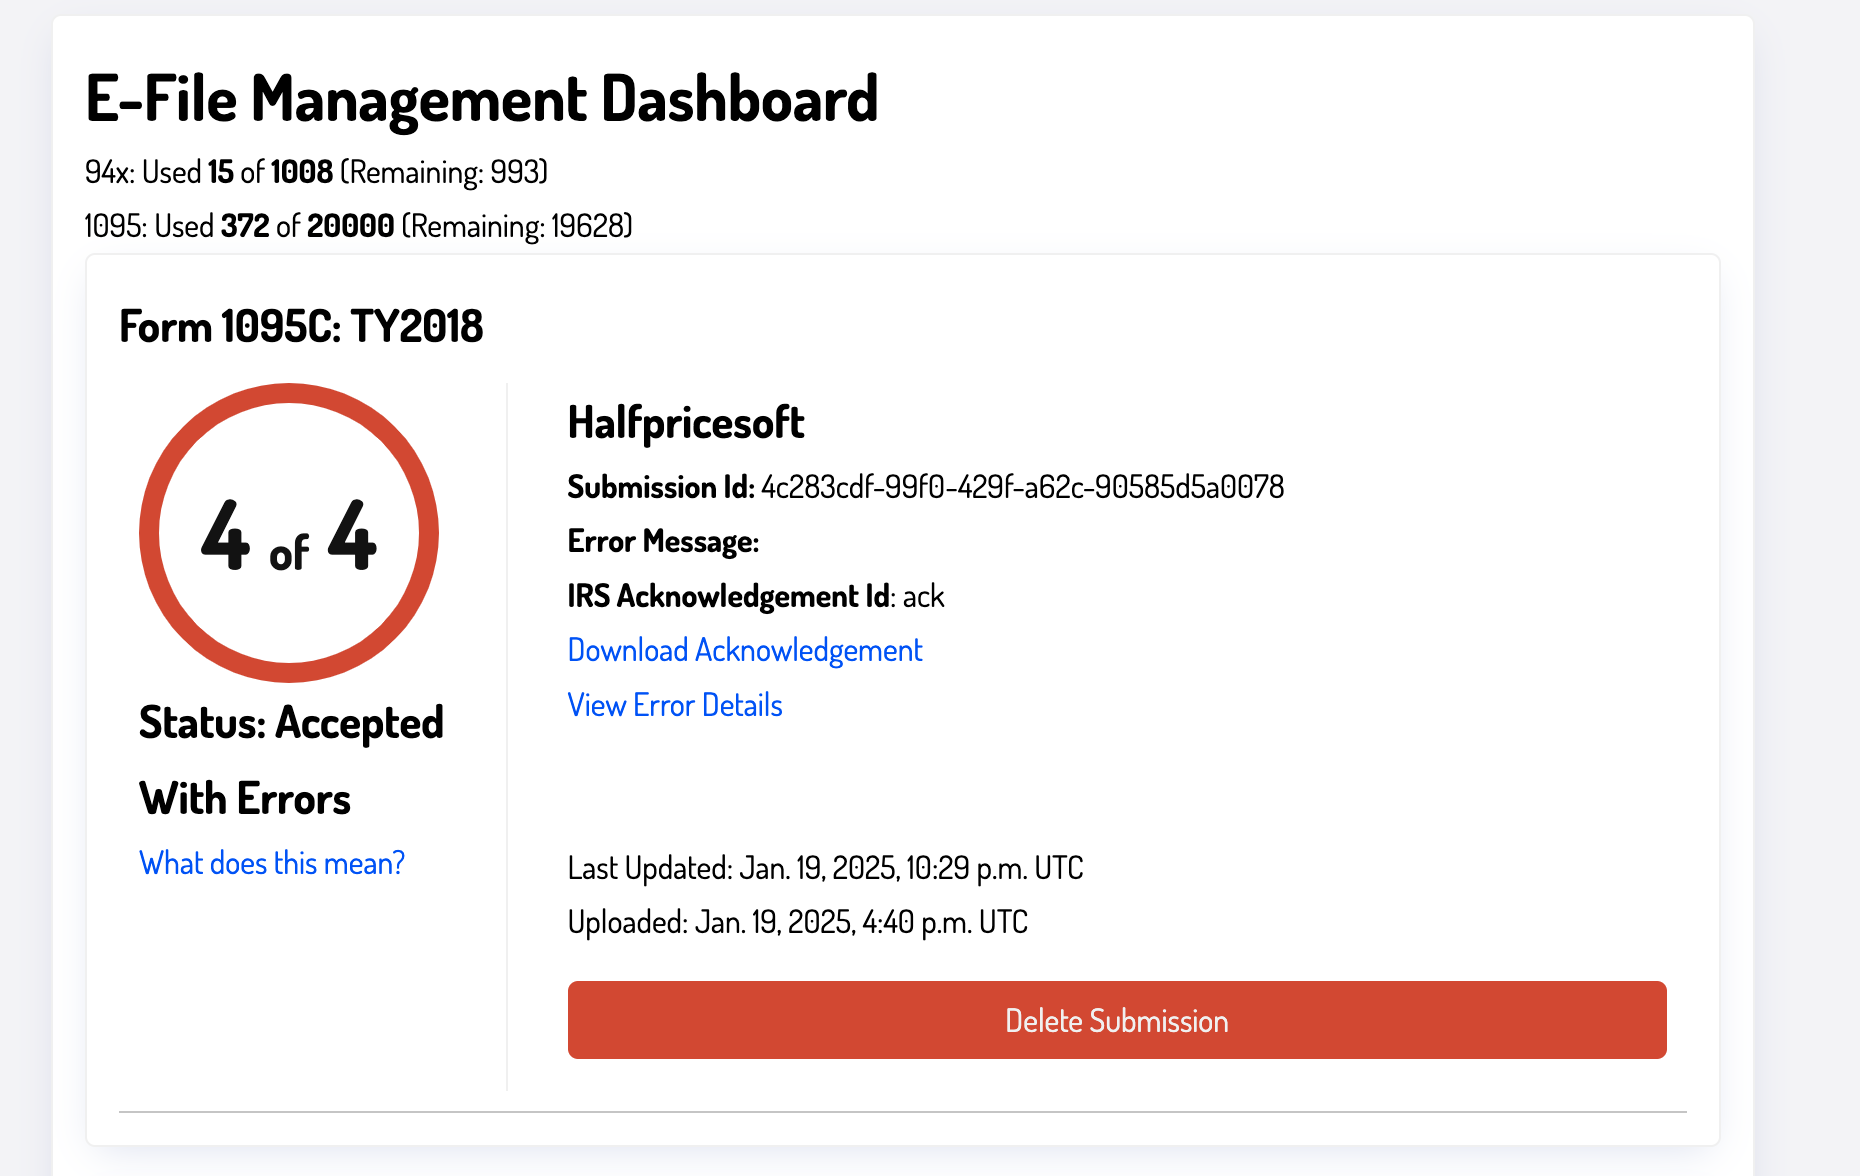Click the What does this mean? link
This screenshot has width=1860, height=1176.
pos(271,862)
